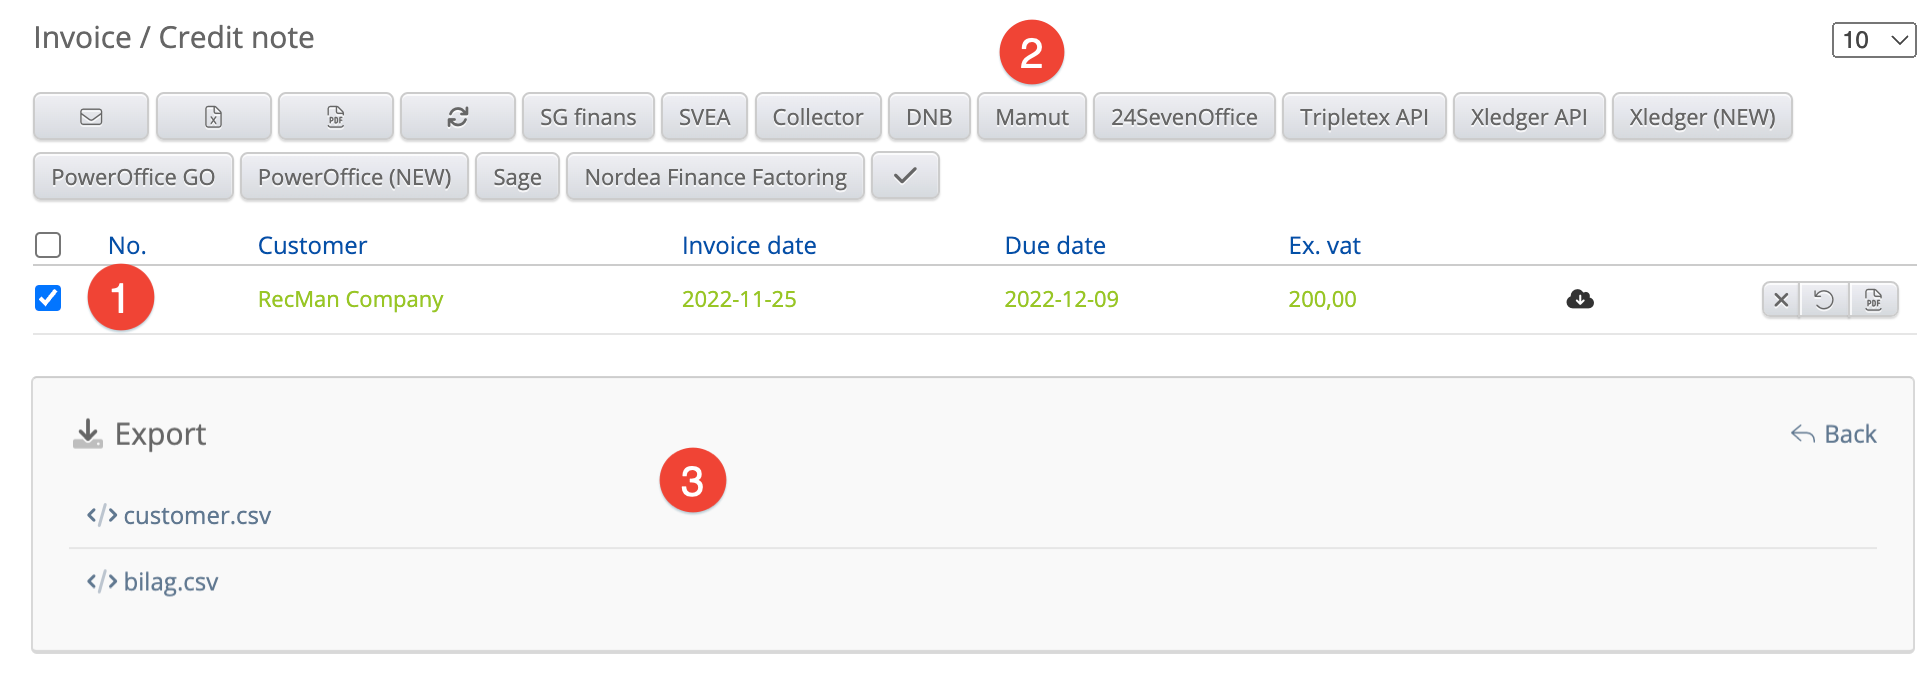This screenshot has width=1930, height=674.
Task: Click the back arrow icon in Export panel
Action: coord(1803,434)
